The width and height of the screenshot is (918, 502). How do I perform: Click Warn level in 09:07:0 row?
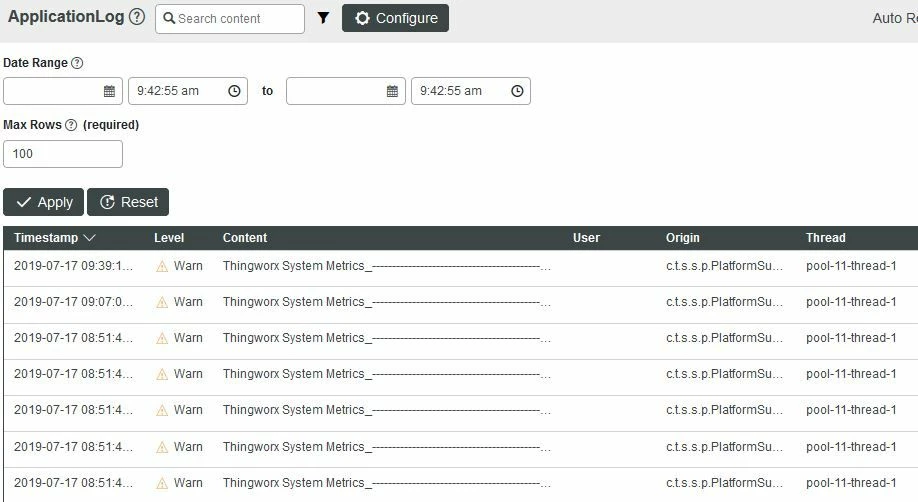[x=188, y=302]
